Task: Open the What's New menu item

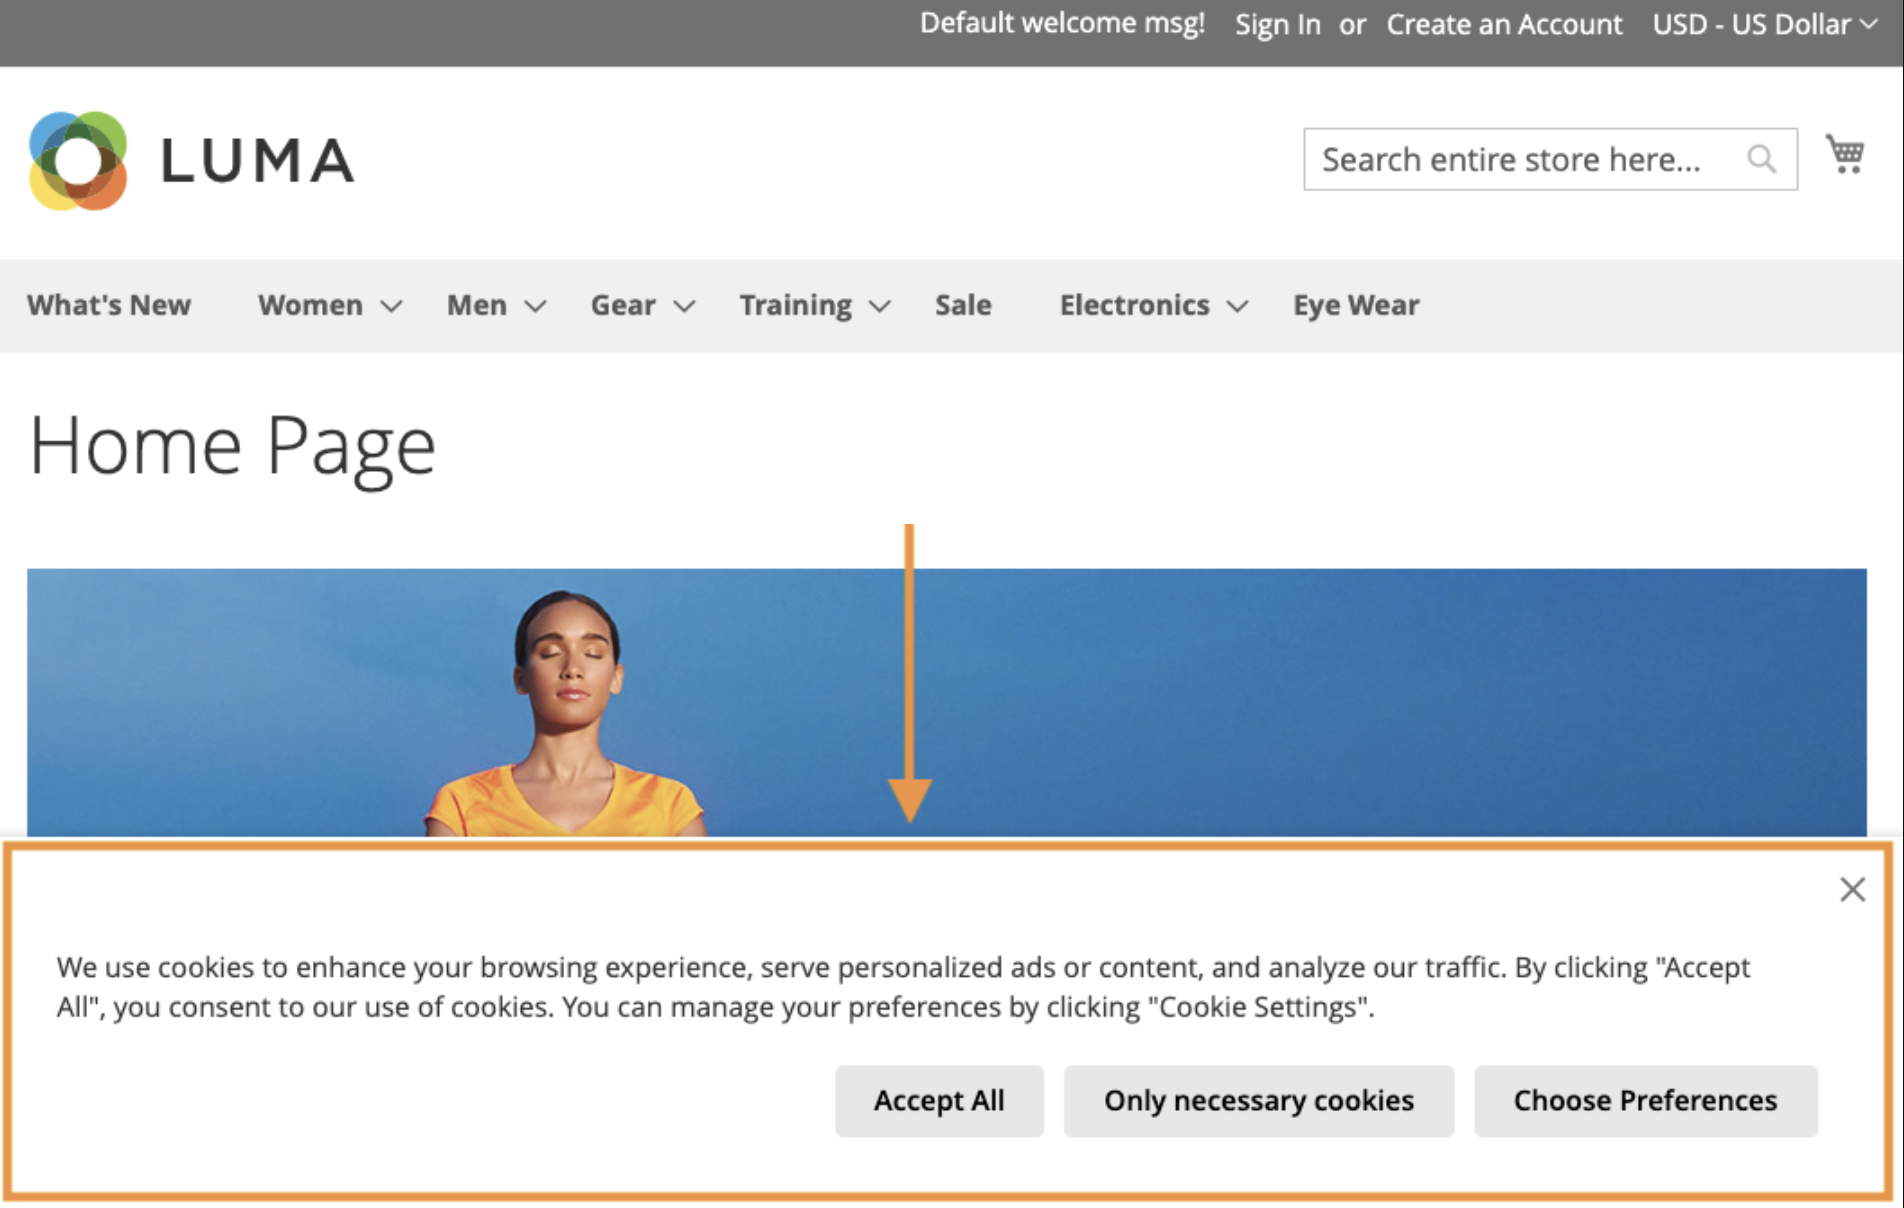Action: (x=109, y=305)
